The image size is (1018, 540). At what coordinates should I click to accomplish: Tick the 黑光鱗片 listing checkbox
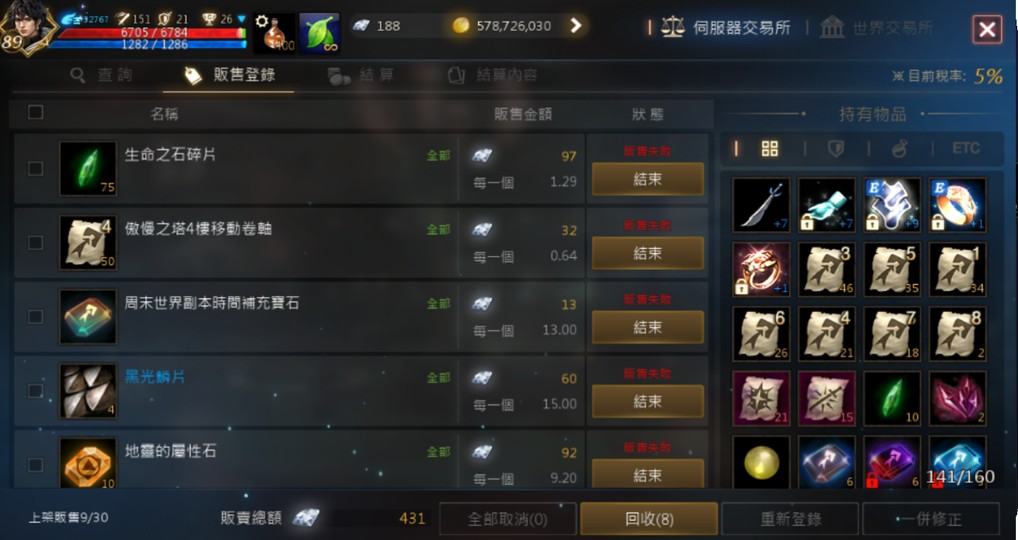point(36,391)
